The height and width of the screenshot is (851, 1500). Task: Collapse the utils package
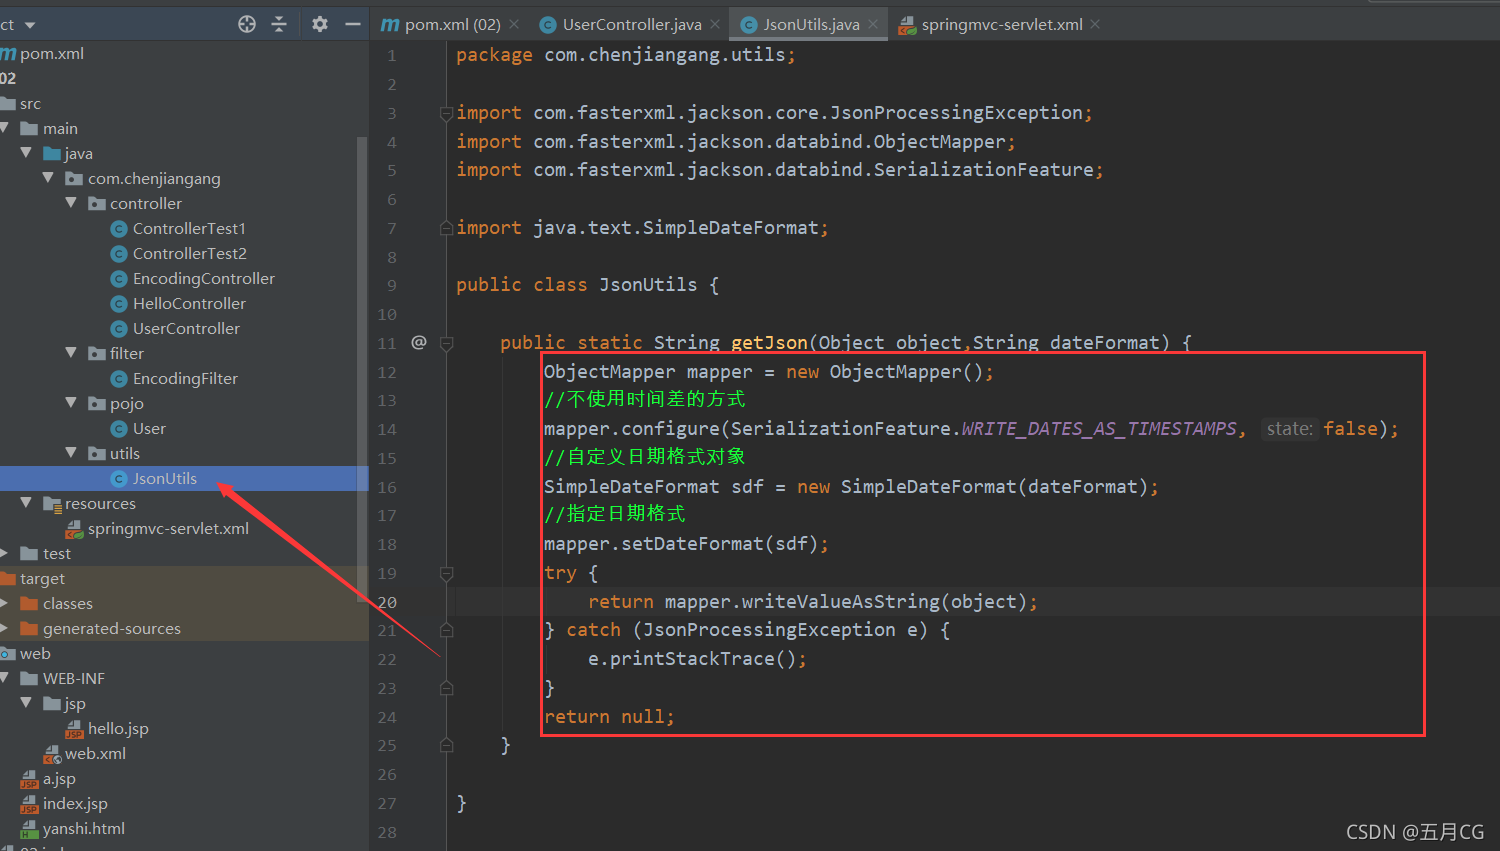[x=71, y=453]
